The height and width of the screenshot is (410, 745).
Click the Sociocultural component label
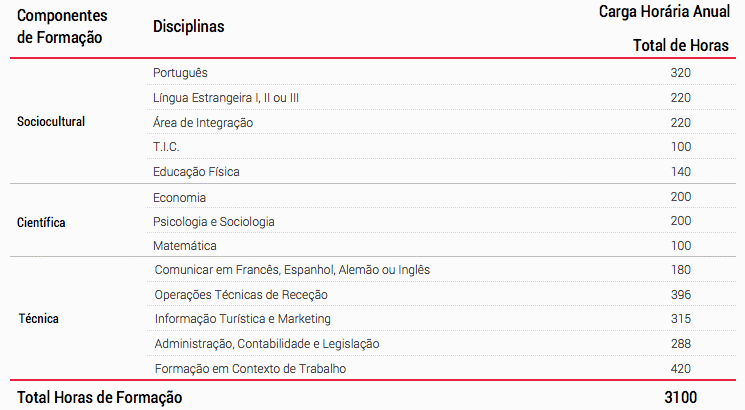[x=51, y=122]
